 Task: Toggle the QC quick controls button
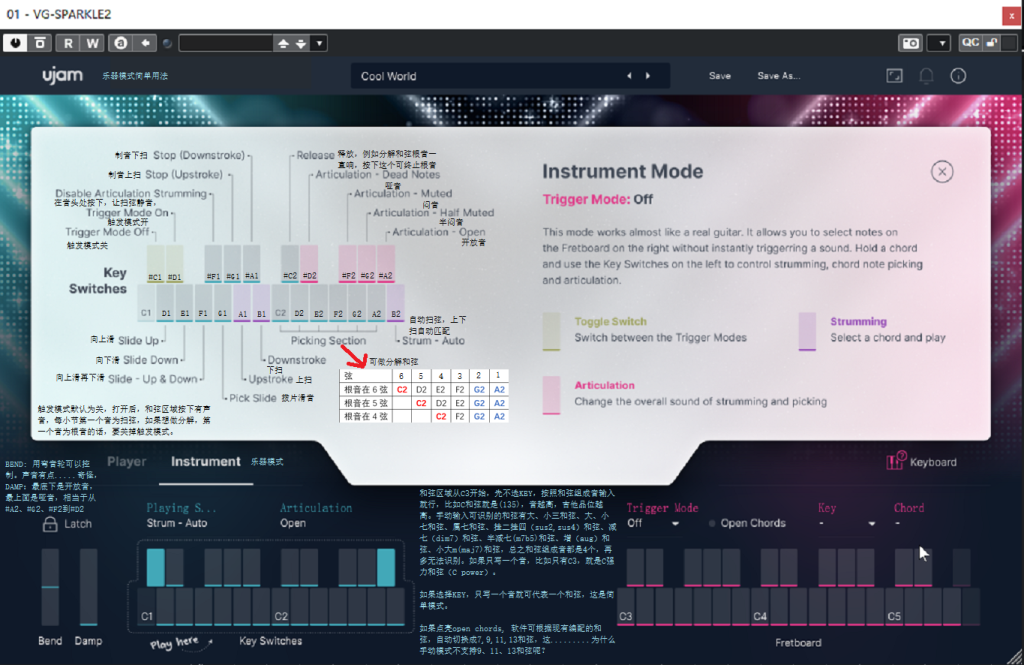[970, 42]
